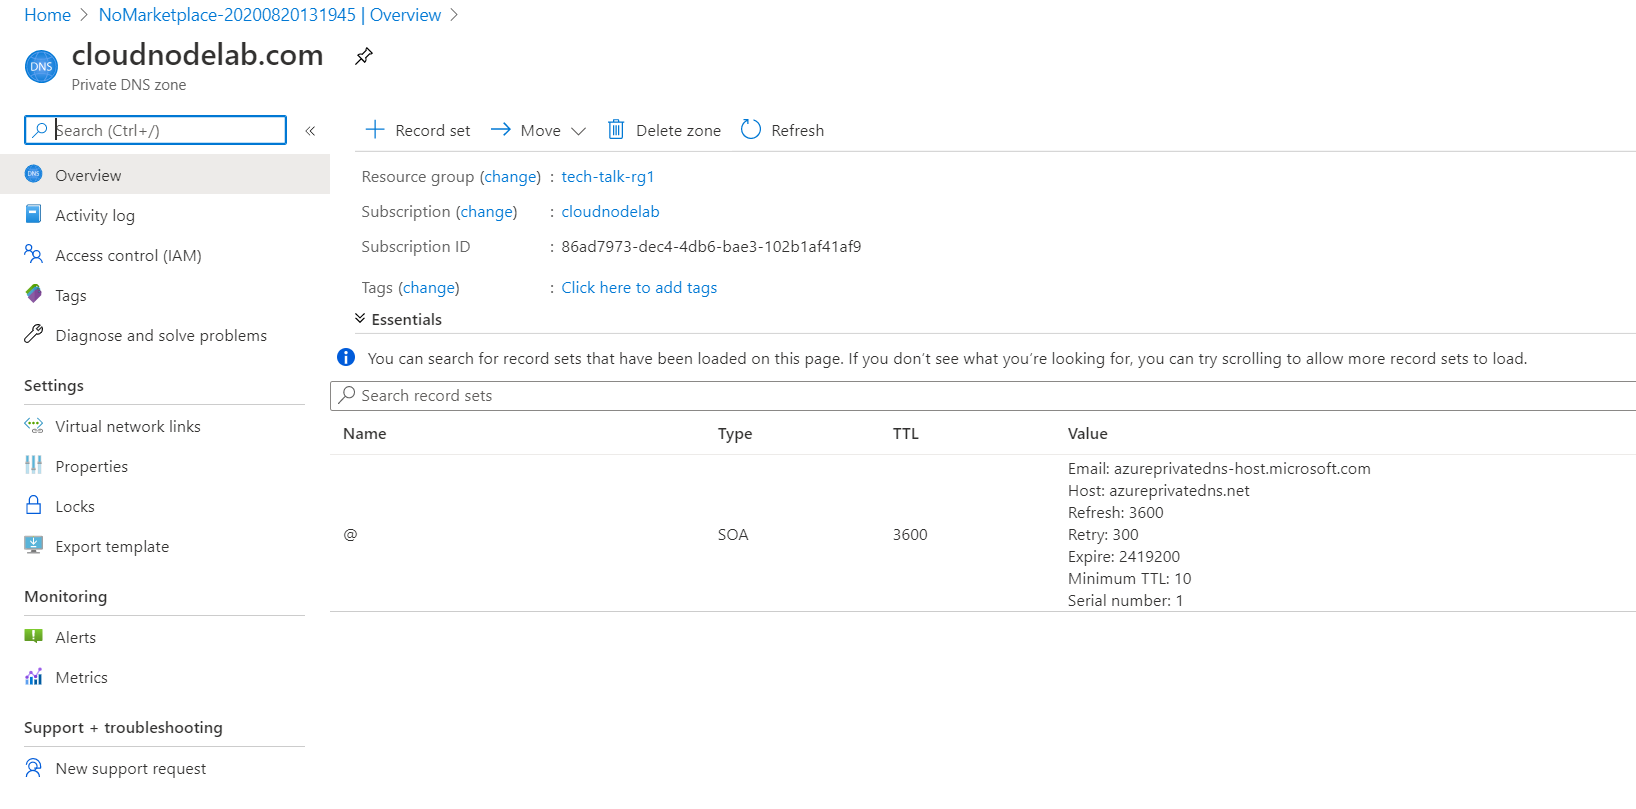
Task: Open Virtual network links settings
Action: [128, 426]
